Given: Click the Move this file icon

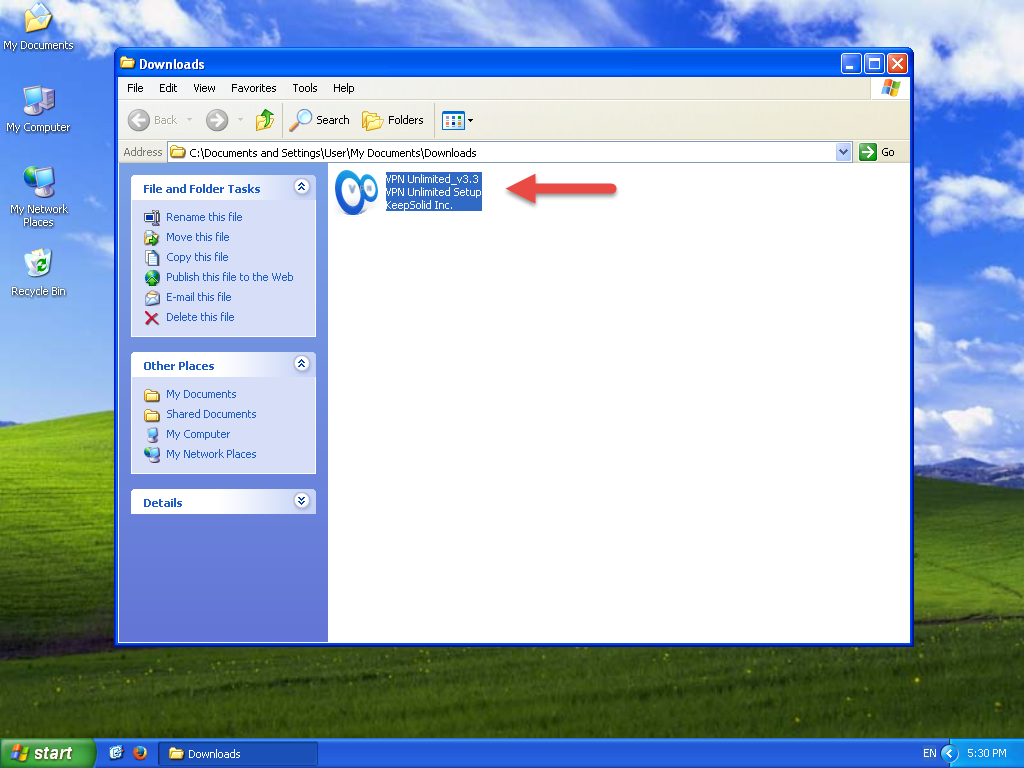Looking at the screenshot, I should click(x=152, y=238).
